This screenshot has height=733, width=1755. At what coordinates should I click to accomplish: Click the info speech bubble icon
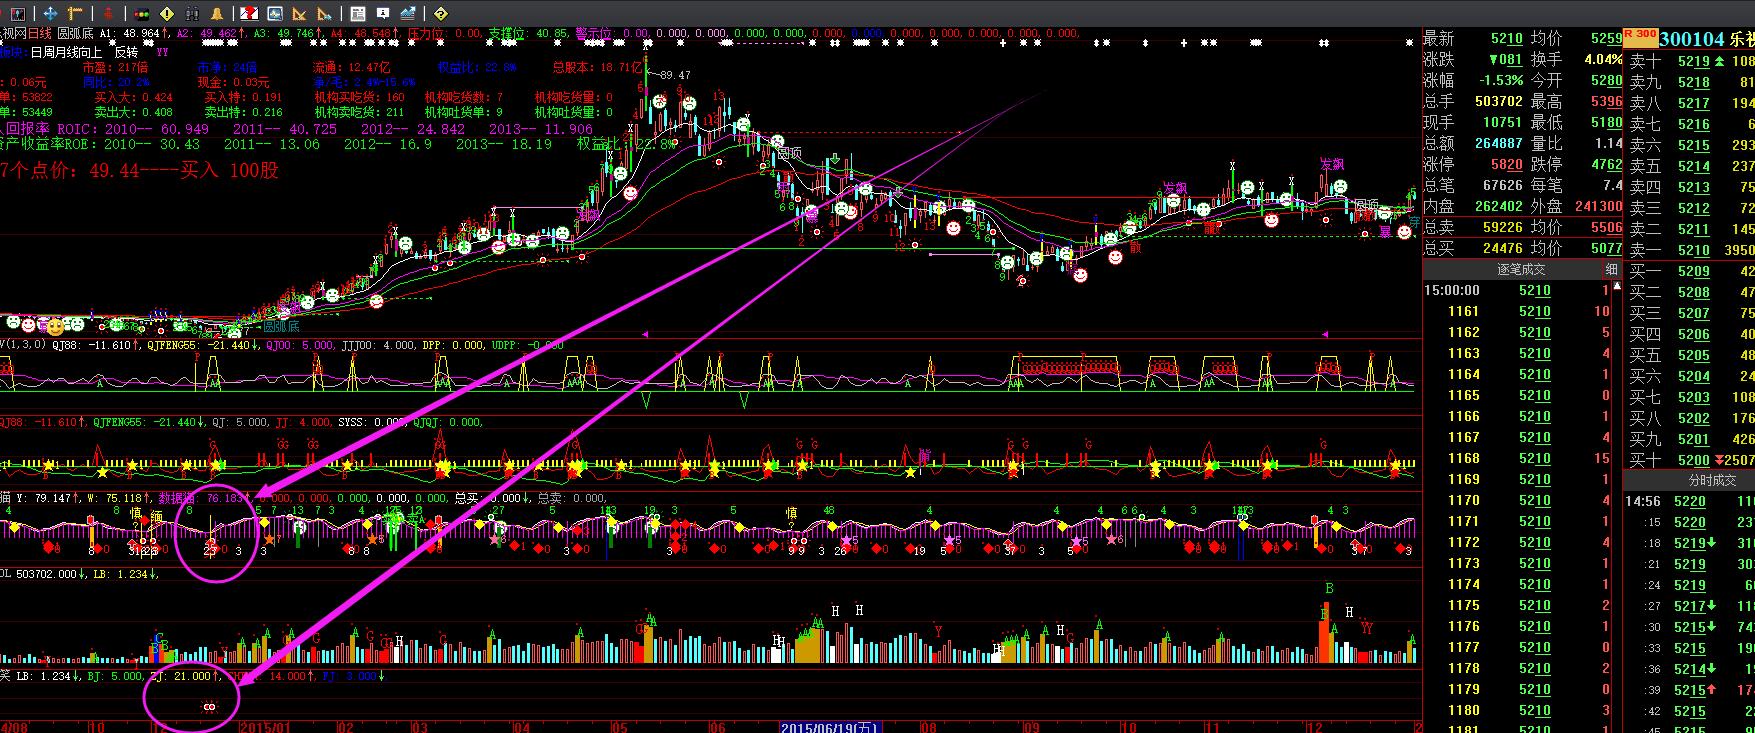[x=383, y=14]
